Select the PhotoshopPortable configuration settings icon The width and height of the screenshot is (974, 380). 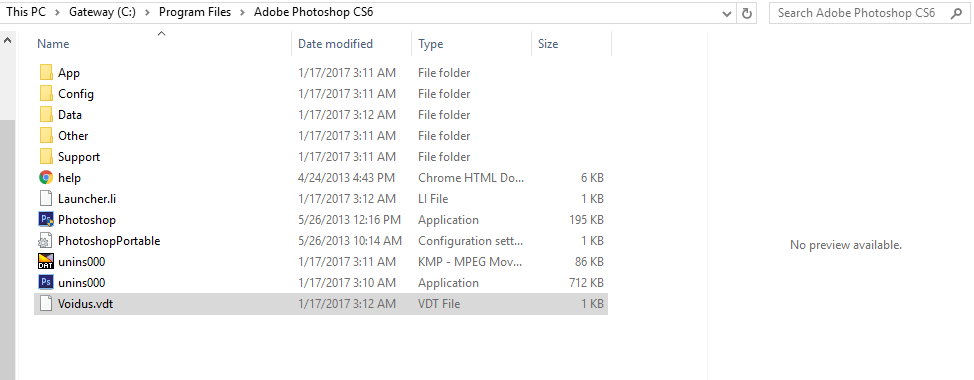click(46, 240)
